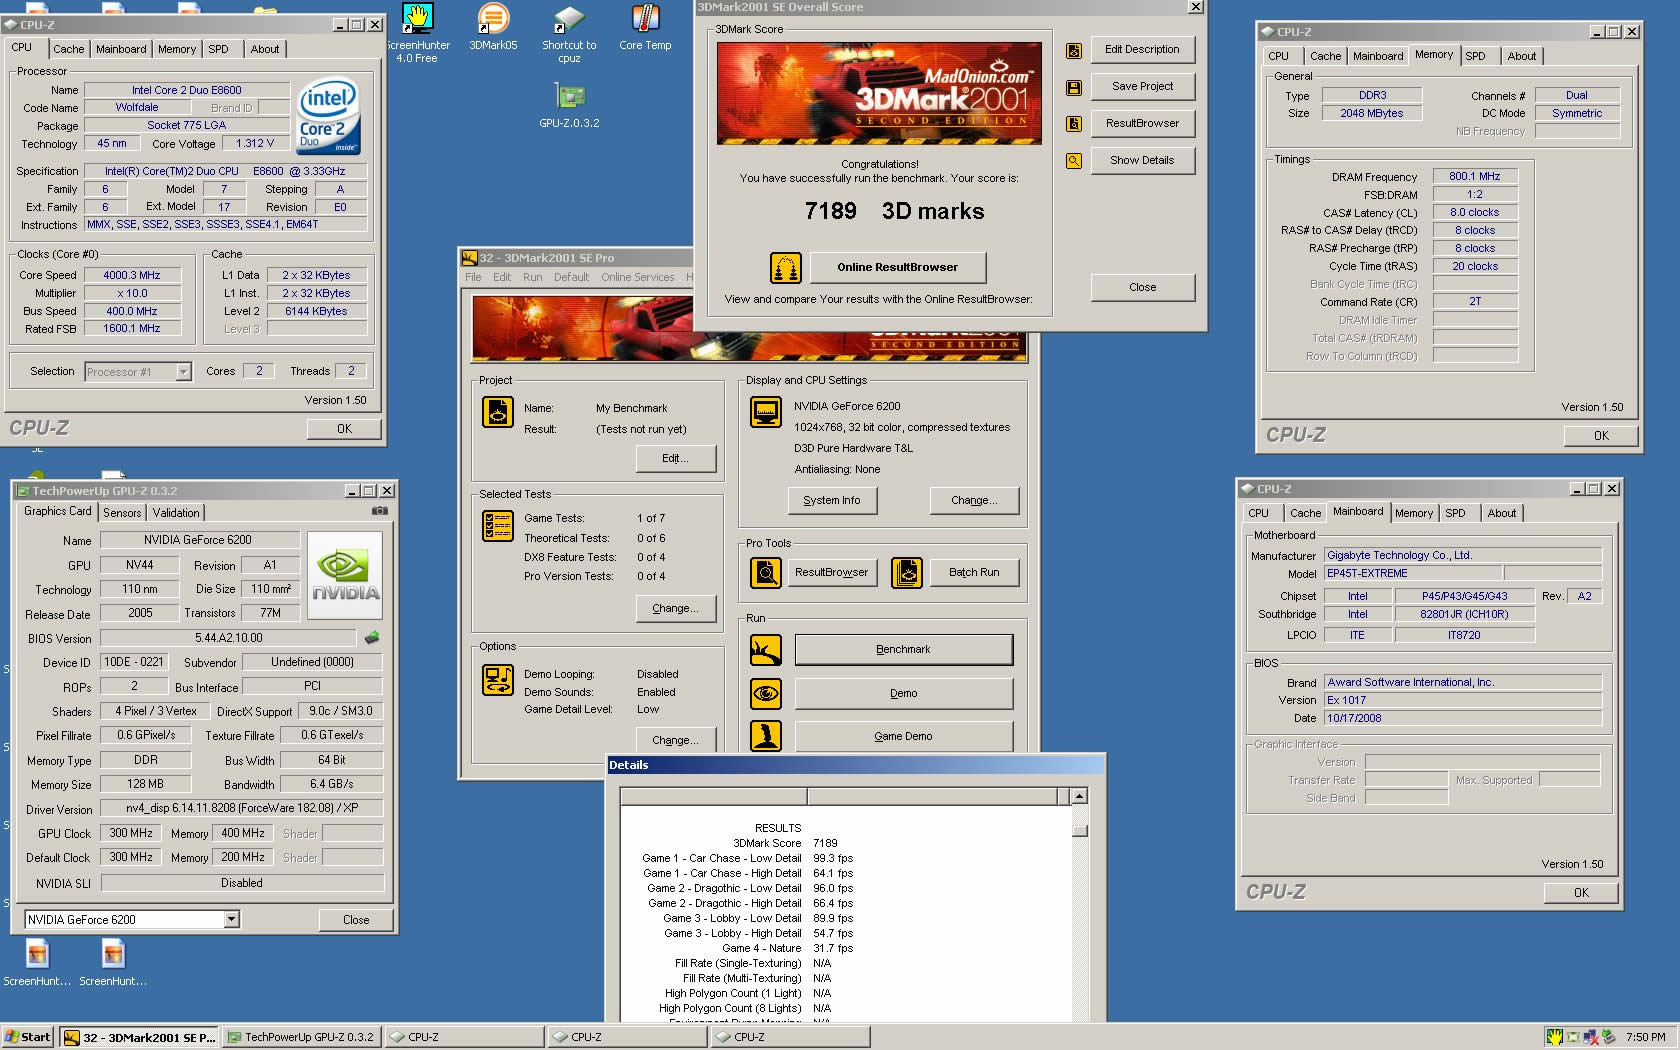Screen dimensions: 1680x1050
Task: Click the Online ResultBrowser button
Action: point(898,267)
